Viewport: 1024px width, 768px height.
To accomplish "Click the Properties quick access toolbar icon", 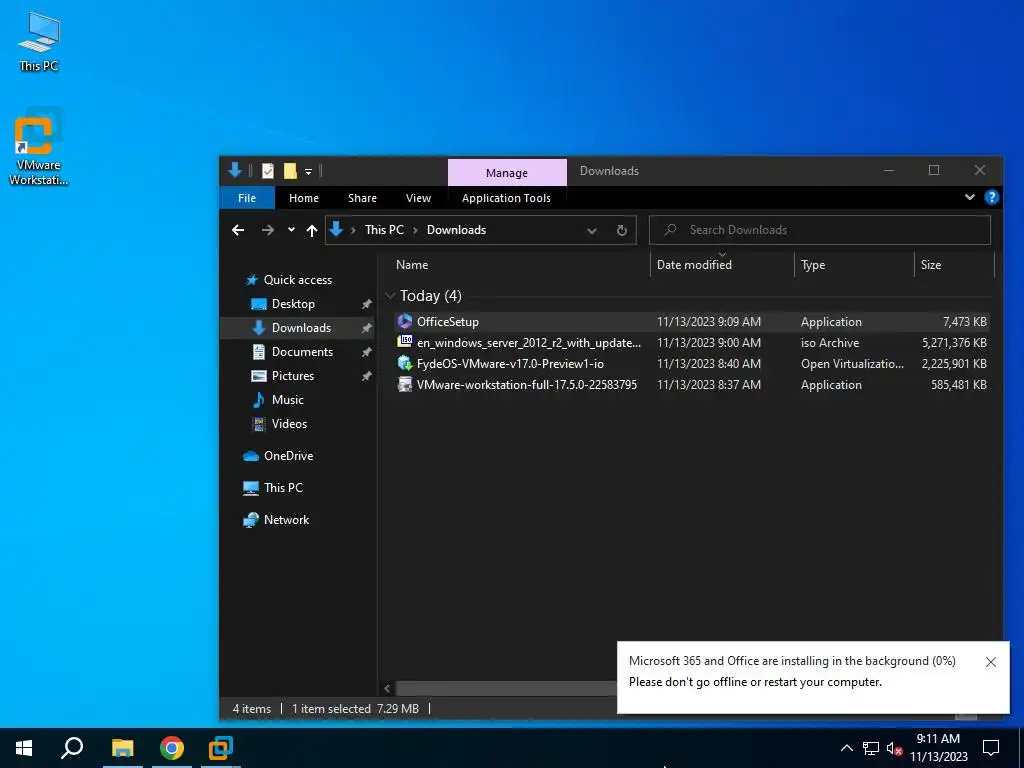I will click(x=268, y=171).
